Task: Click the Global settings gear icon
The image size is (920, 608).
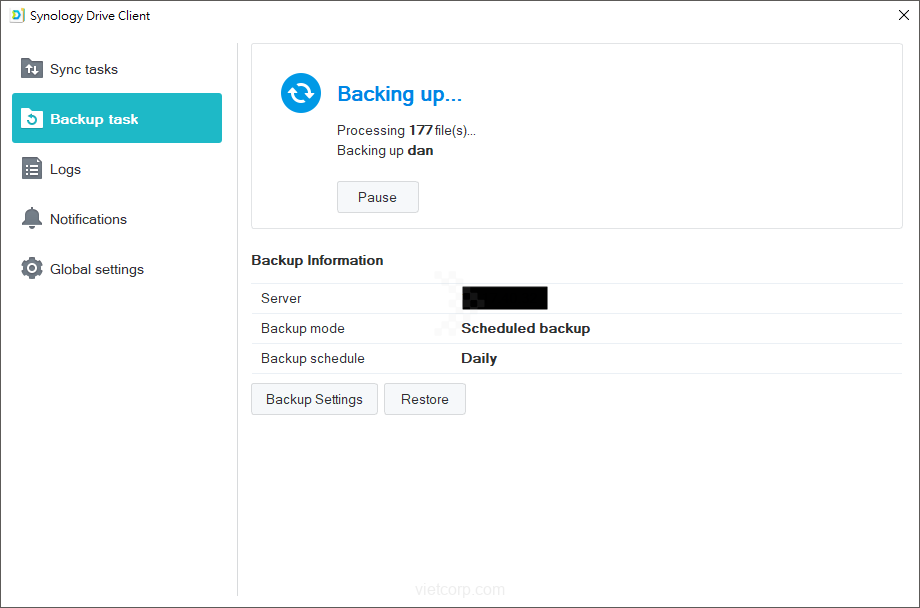Action: click(32, 269)
